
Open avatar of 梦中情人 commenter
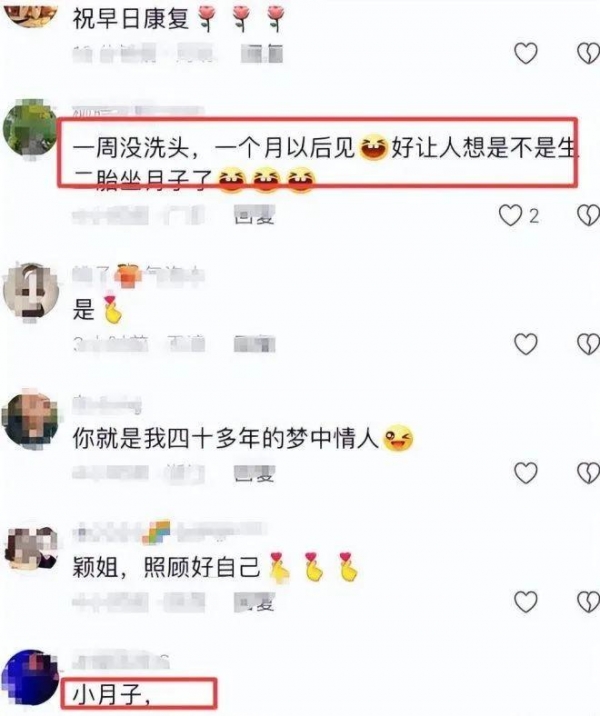tap(30, 420)
